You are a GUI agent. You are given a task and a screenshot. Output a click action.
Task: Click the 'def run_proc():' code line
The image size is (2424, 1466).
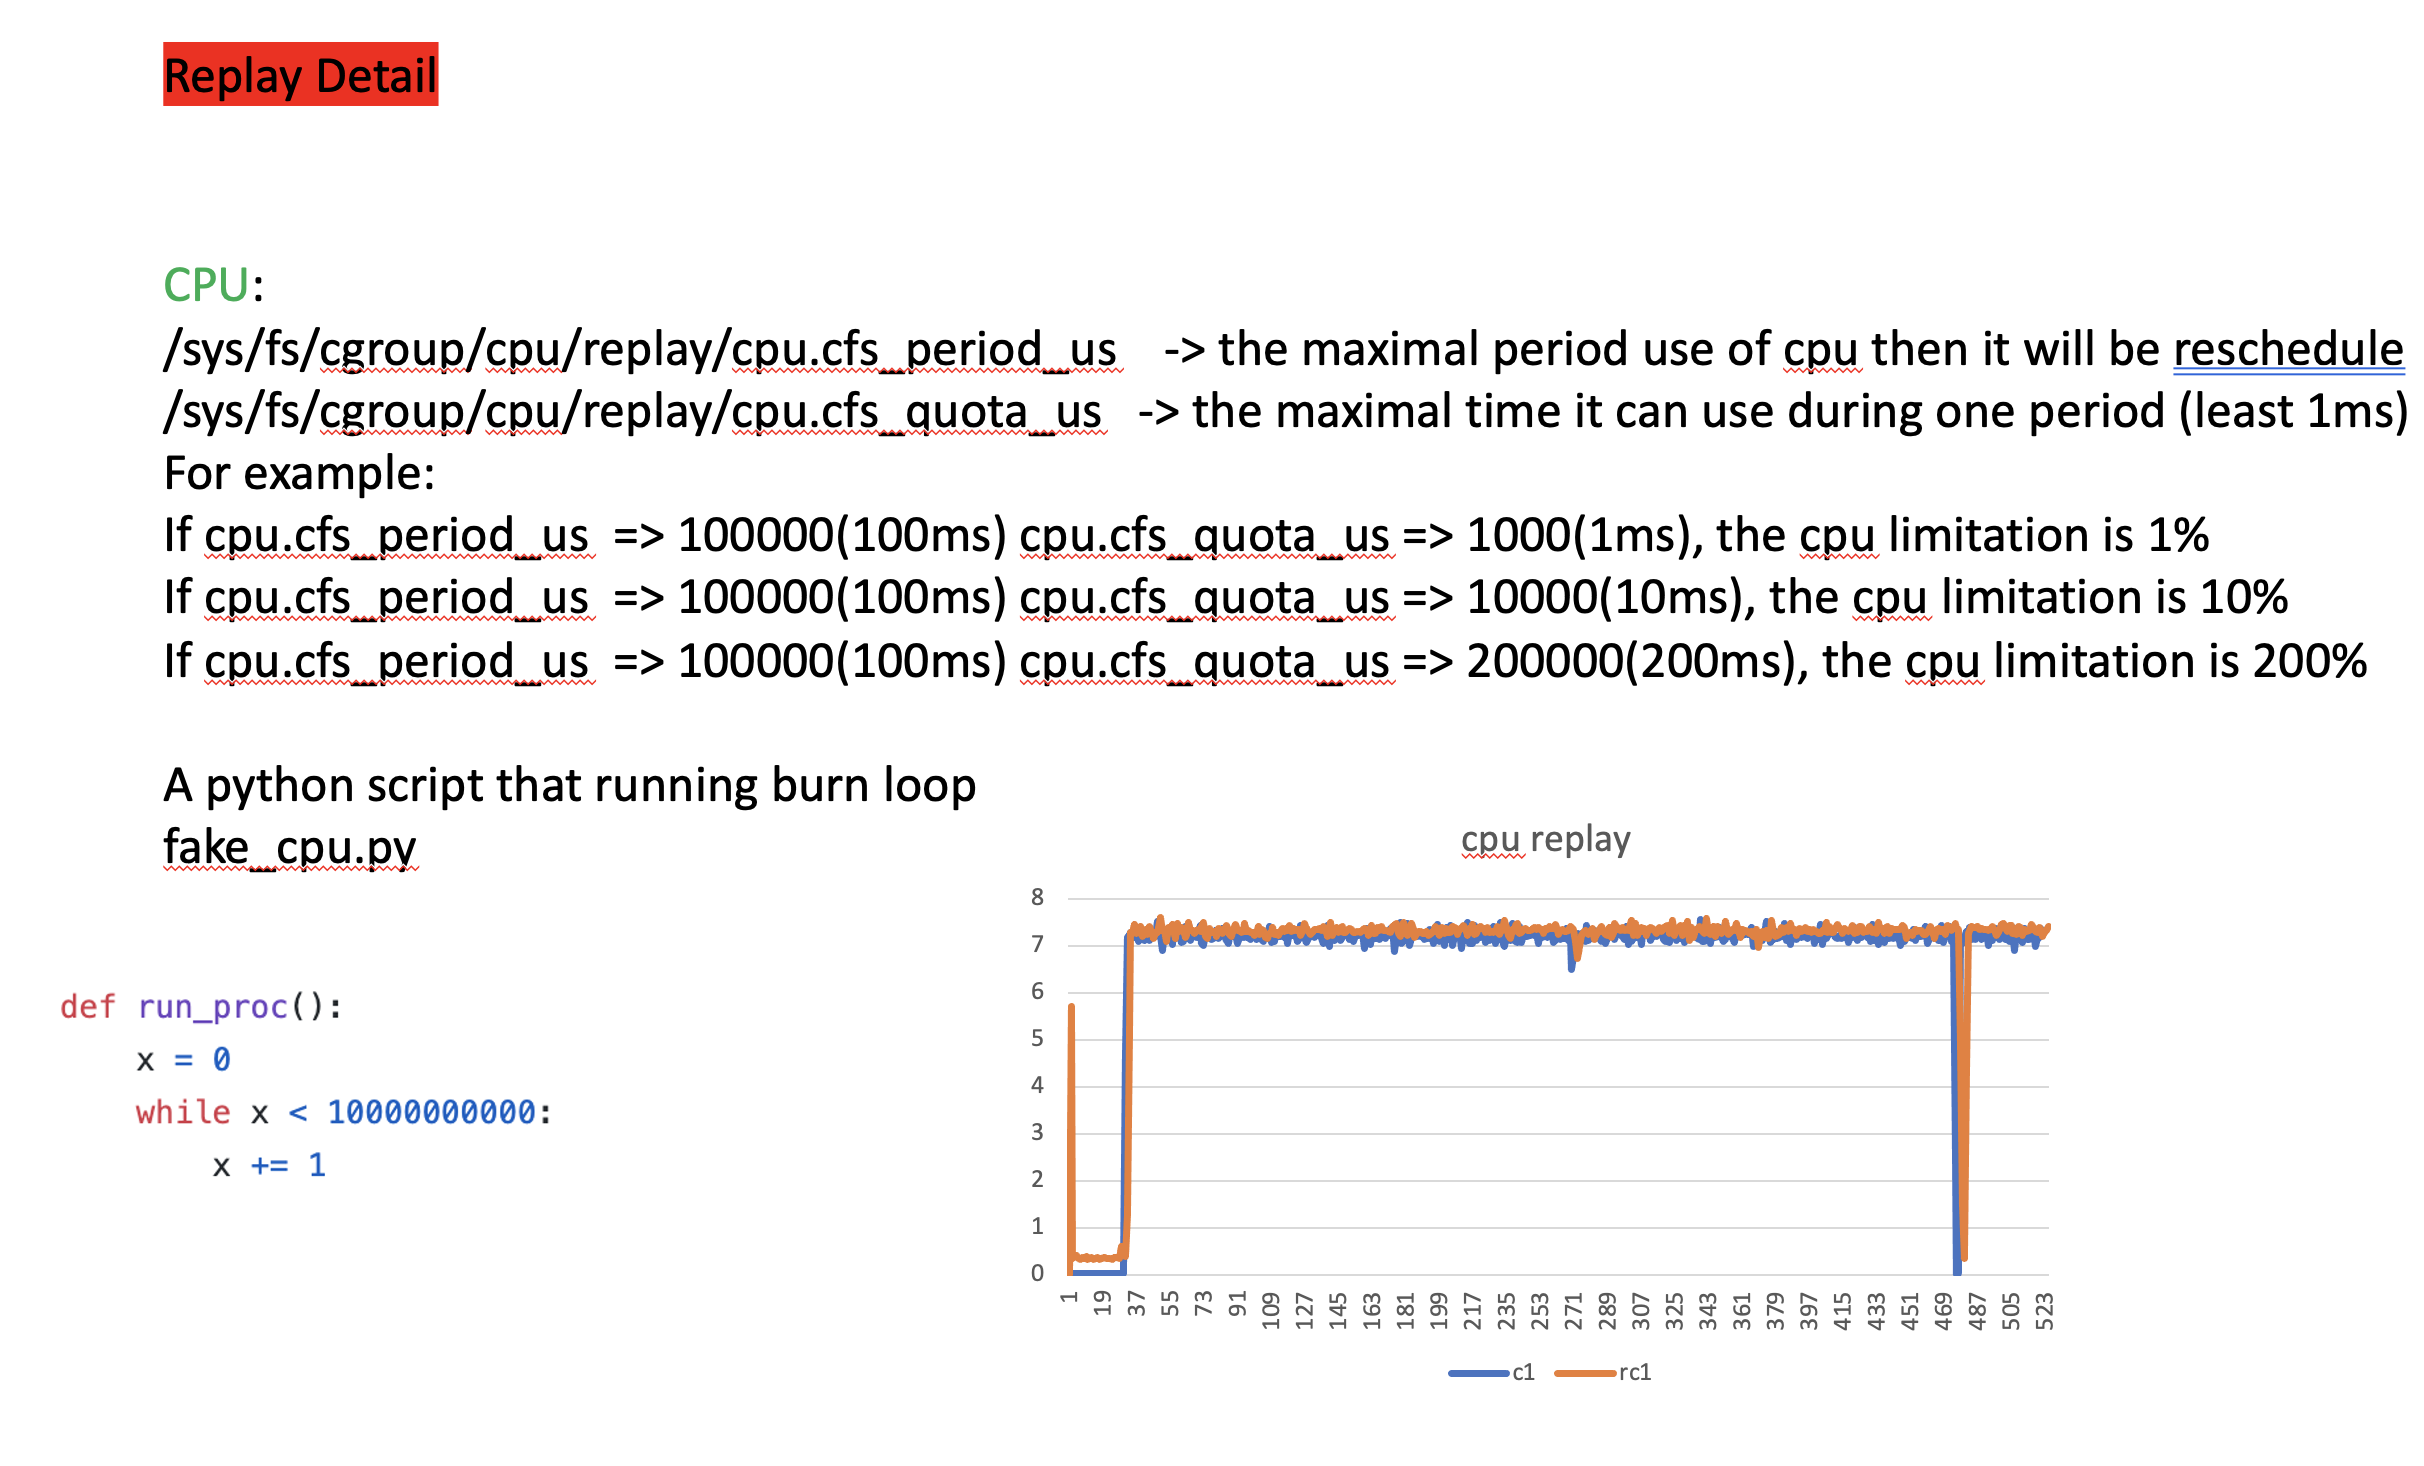click(201, 1007)
